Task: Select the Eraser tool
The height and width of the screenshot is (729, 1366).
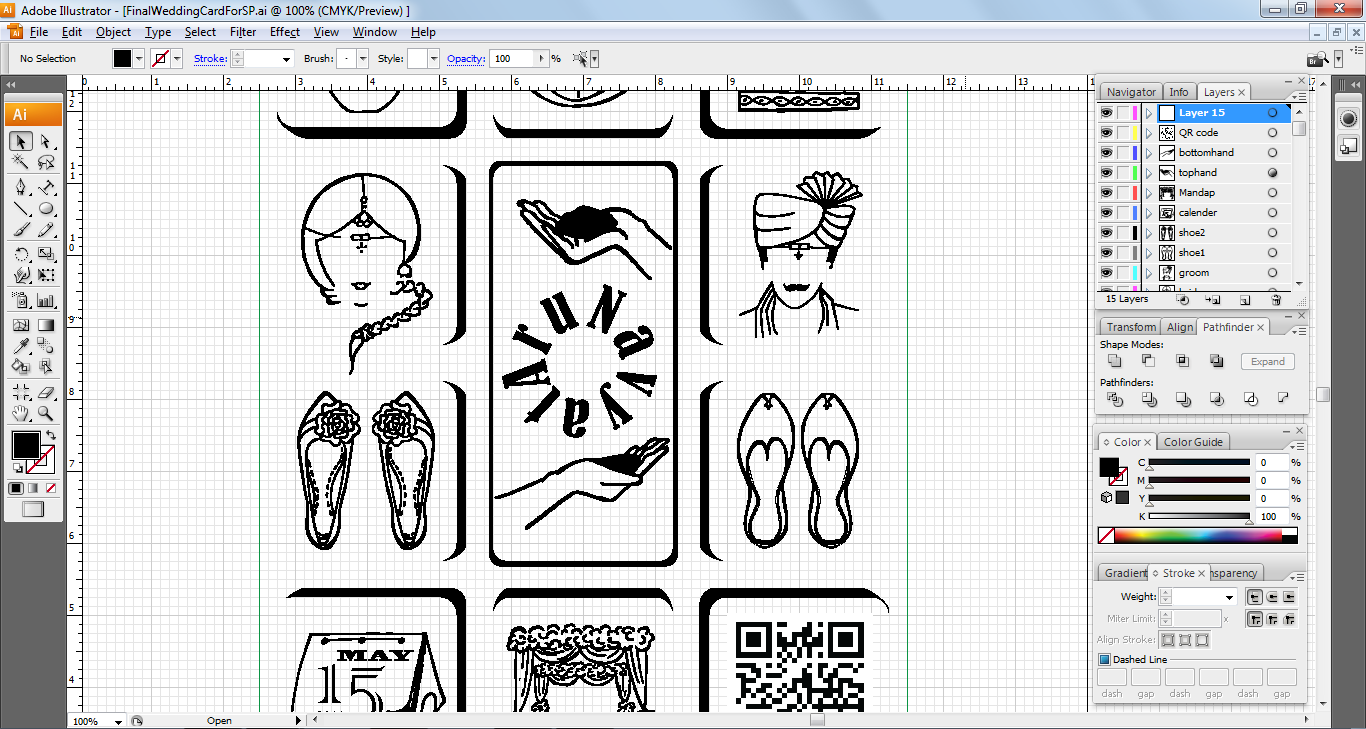Action: [46, 391]
